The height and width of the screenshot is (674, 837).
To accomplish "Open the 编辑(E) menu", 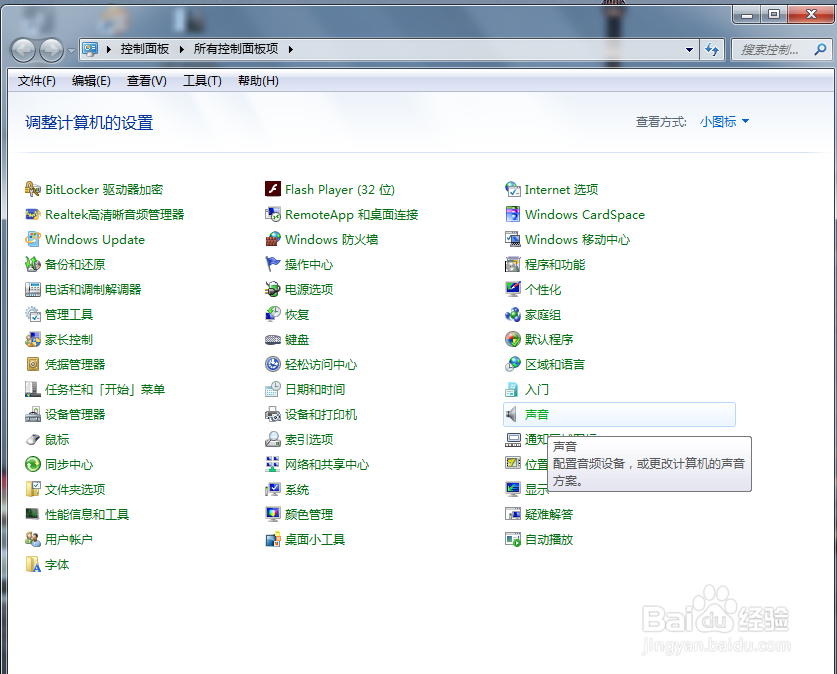I will click(91, 81).
